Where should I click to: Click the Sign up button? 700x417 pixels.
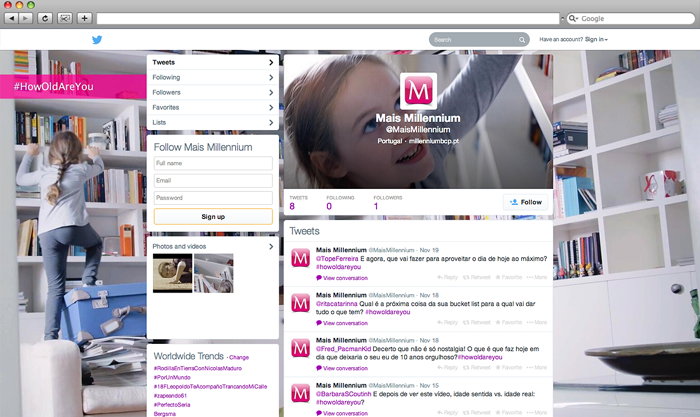click(x=213, y=217)
